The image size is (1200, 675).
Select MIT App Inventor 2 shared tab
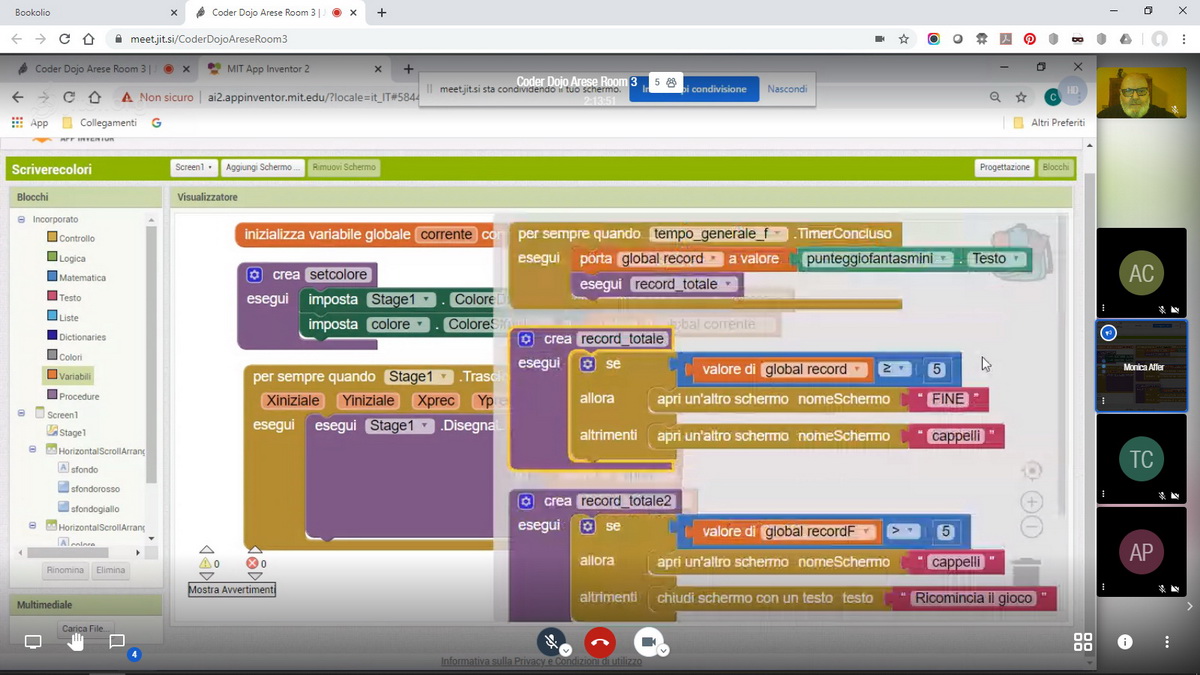point(294,69)
